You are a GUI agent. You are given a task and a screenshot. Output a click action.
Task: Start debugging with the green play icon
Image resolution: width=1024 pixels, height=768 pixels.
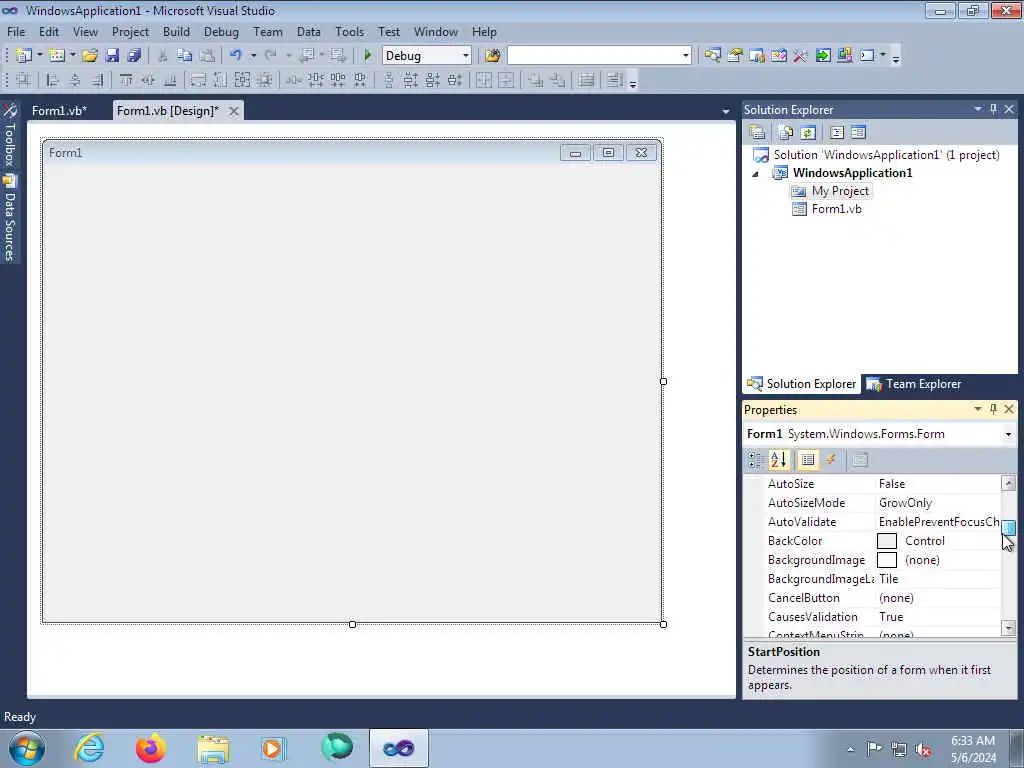click(x=368, y=56)
